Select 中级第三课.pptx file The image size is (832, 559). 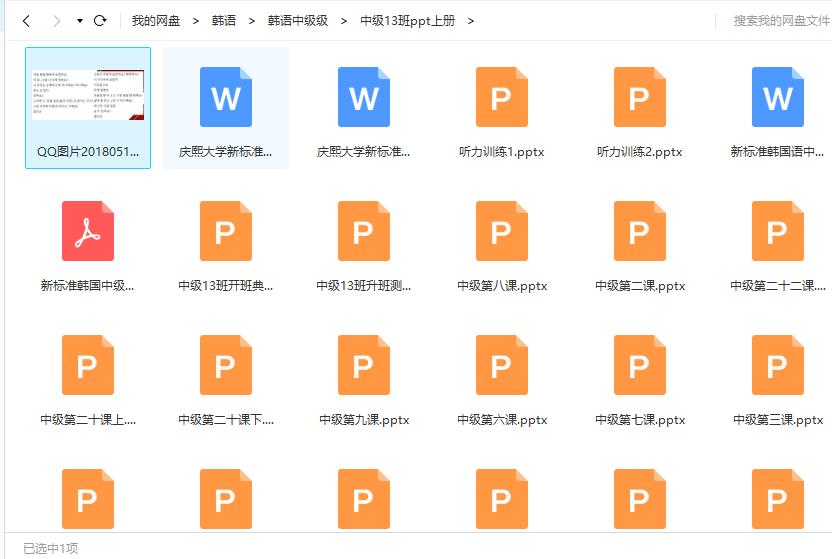click(777, 365)
